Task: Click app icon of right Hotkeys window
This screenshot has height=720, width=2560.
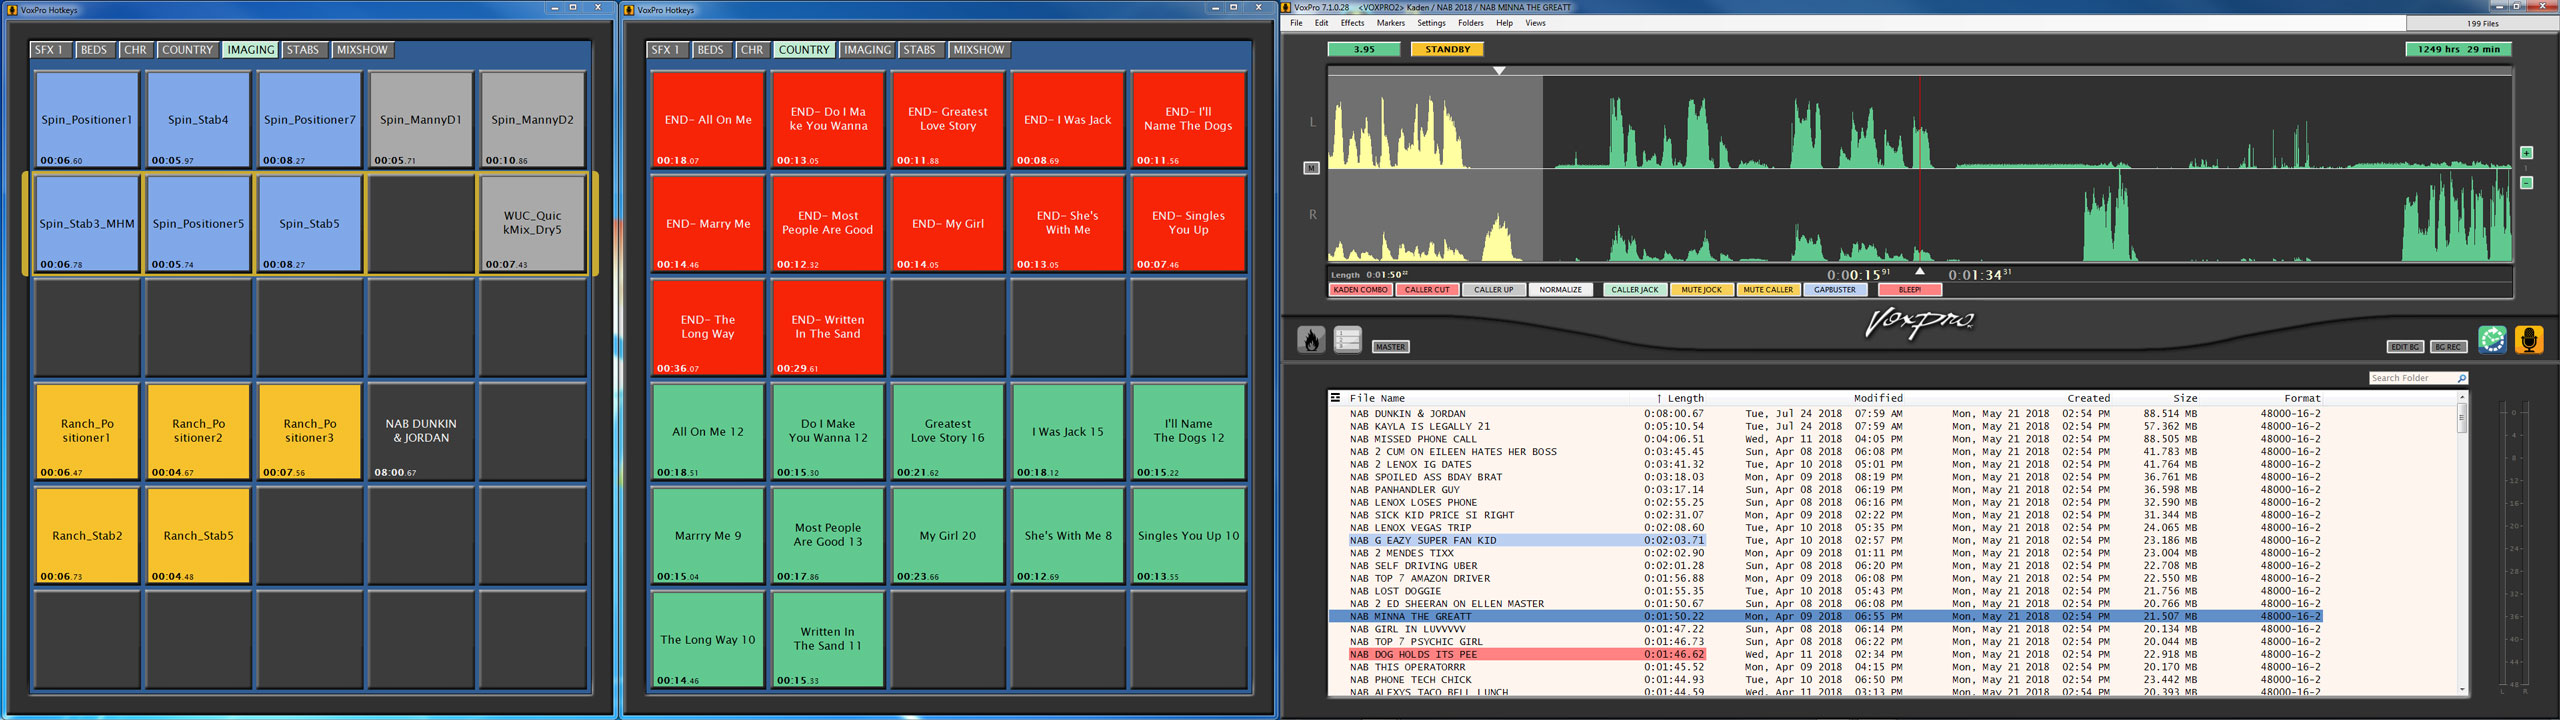Action: (629, 10)
